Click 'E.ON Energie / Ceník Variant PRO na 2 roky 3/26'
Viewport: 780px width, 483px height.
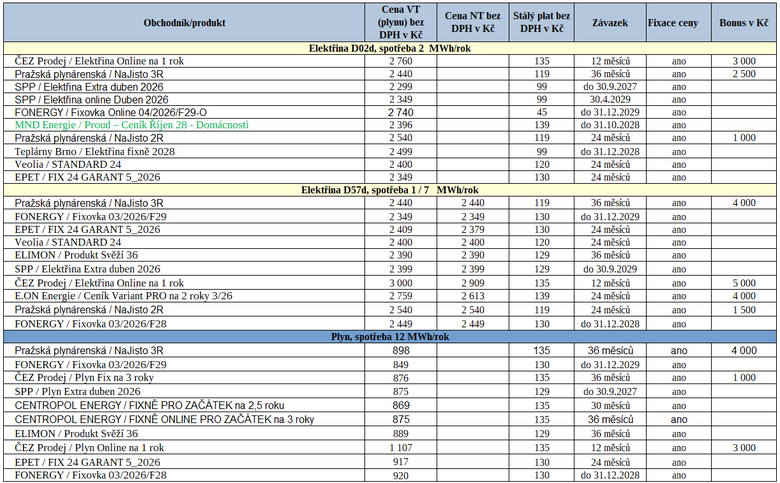[123, 296]
